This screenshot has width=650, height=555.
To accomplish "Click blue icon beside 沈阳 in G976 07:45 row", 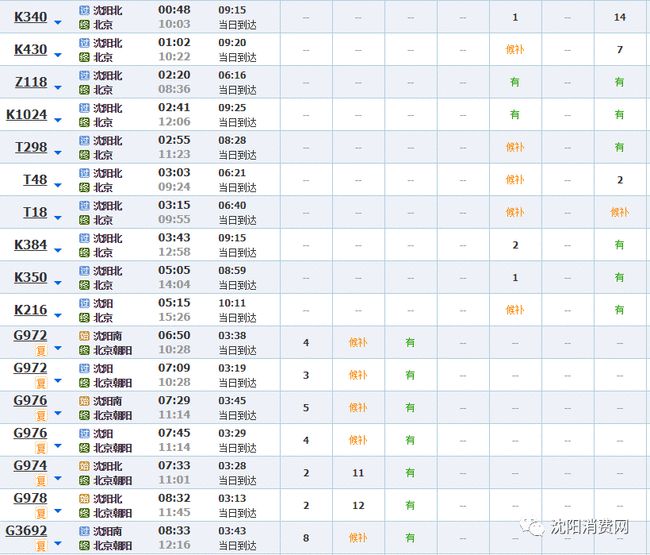I will click(x=85, y=434).
